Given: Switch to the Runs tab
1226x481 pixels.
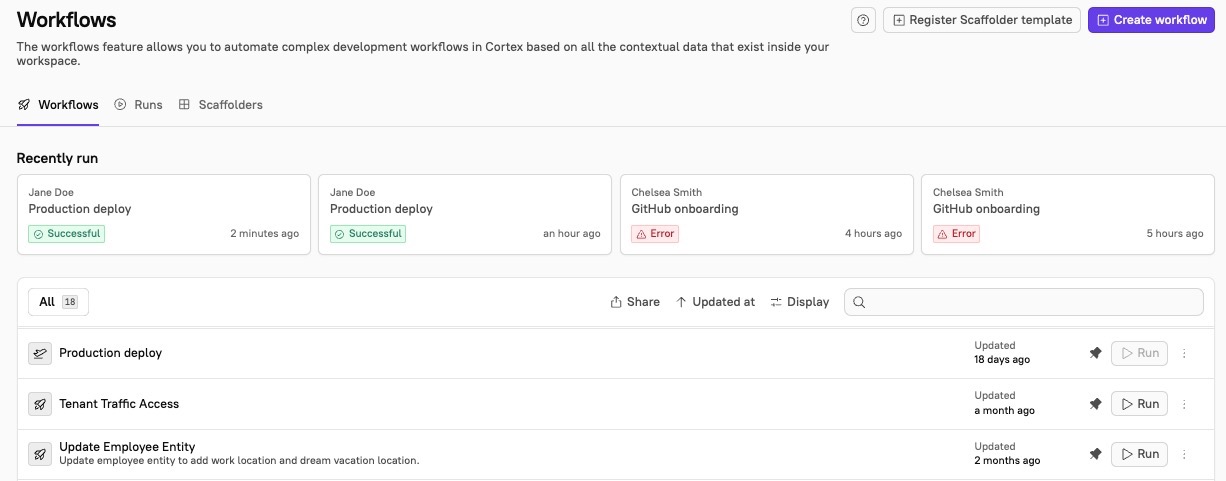Looking at the screenshot, I should click(138, 105).
